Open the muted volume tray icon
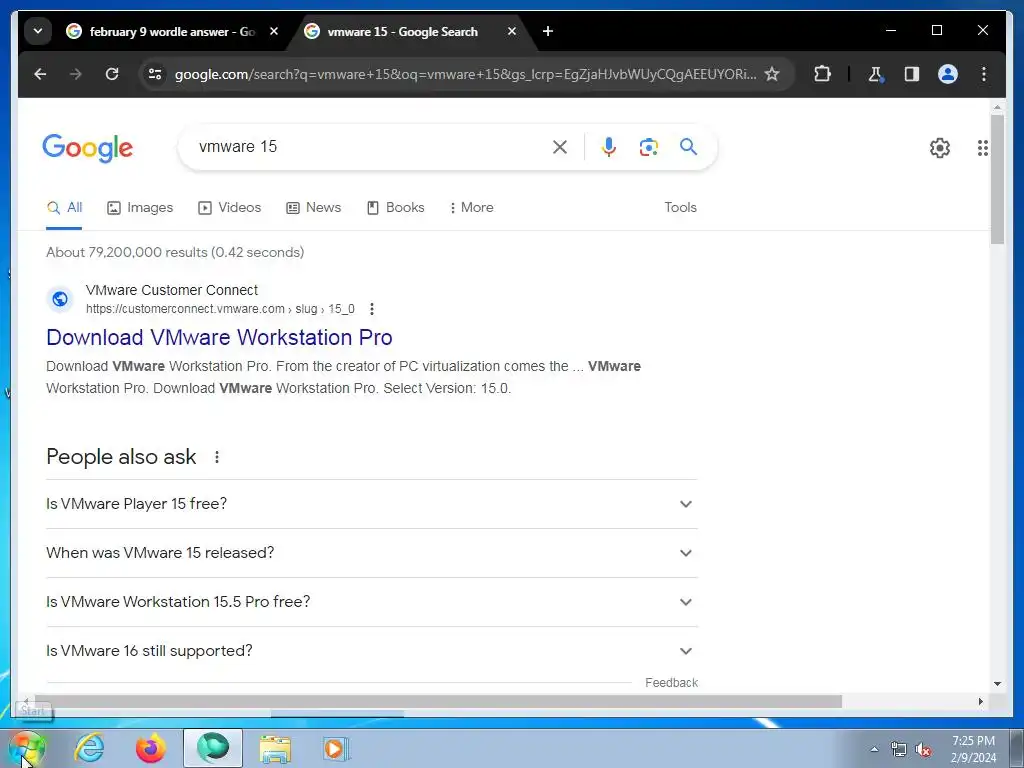1024x768 pixels. (x=923, y=750)
